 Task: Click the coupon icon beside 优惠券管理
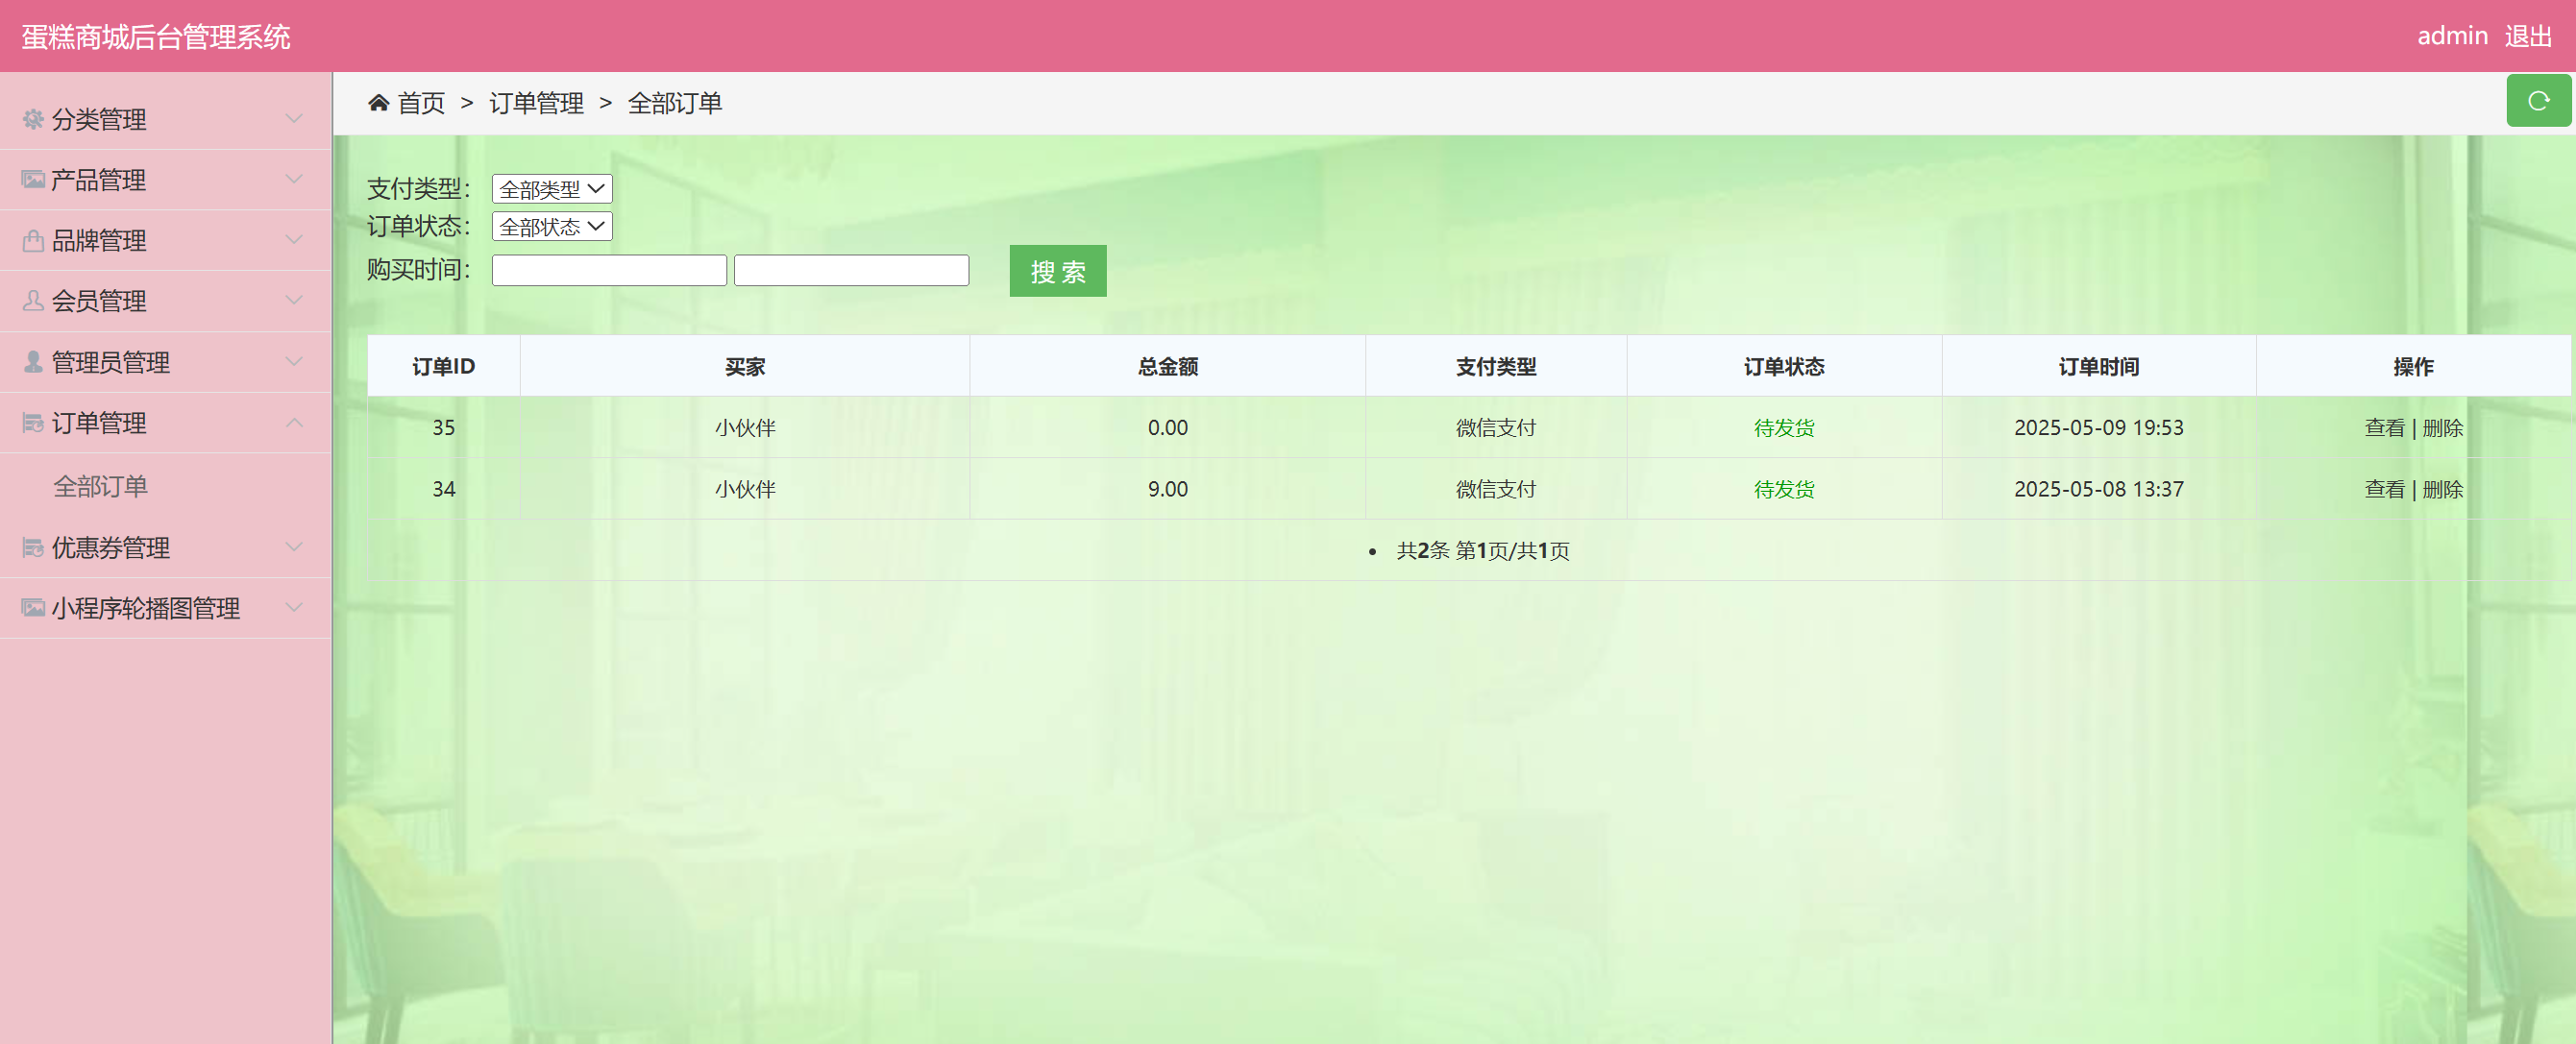tap(33, 548)
